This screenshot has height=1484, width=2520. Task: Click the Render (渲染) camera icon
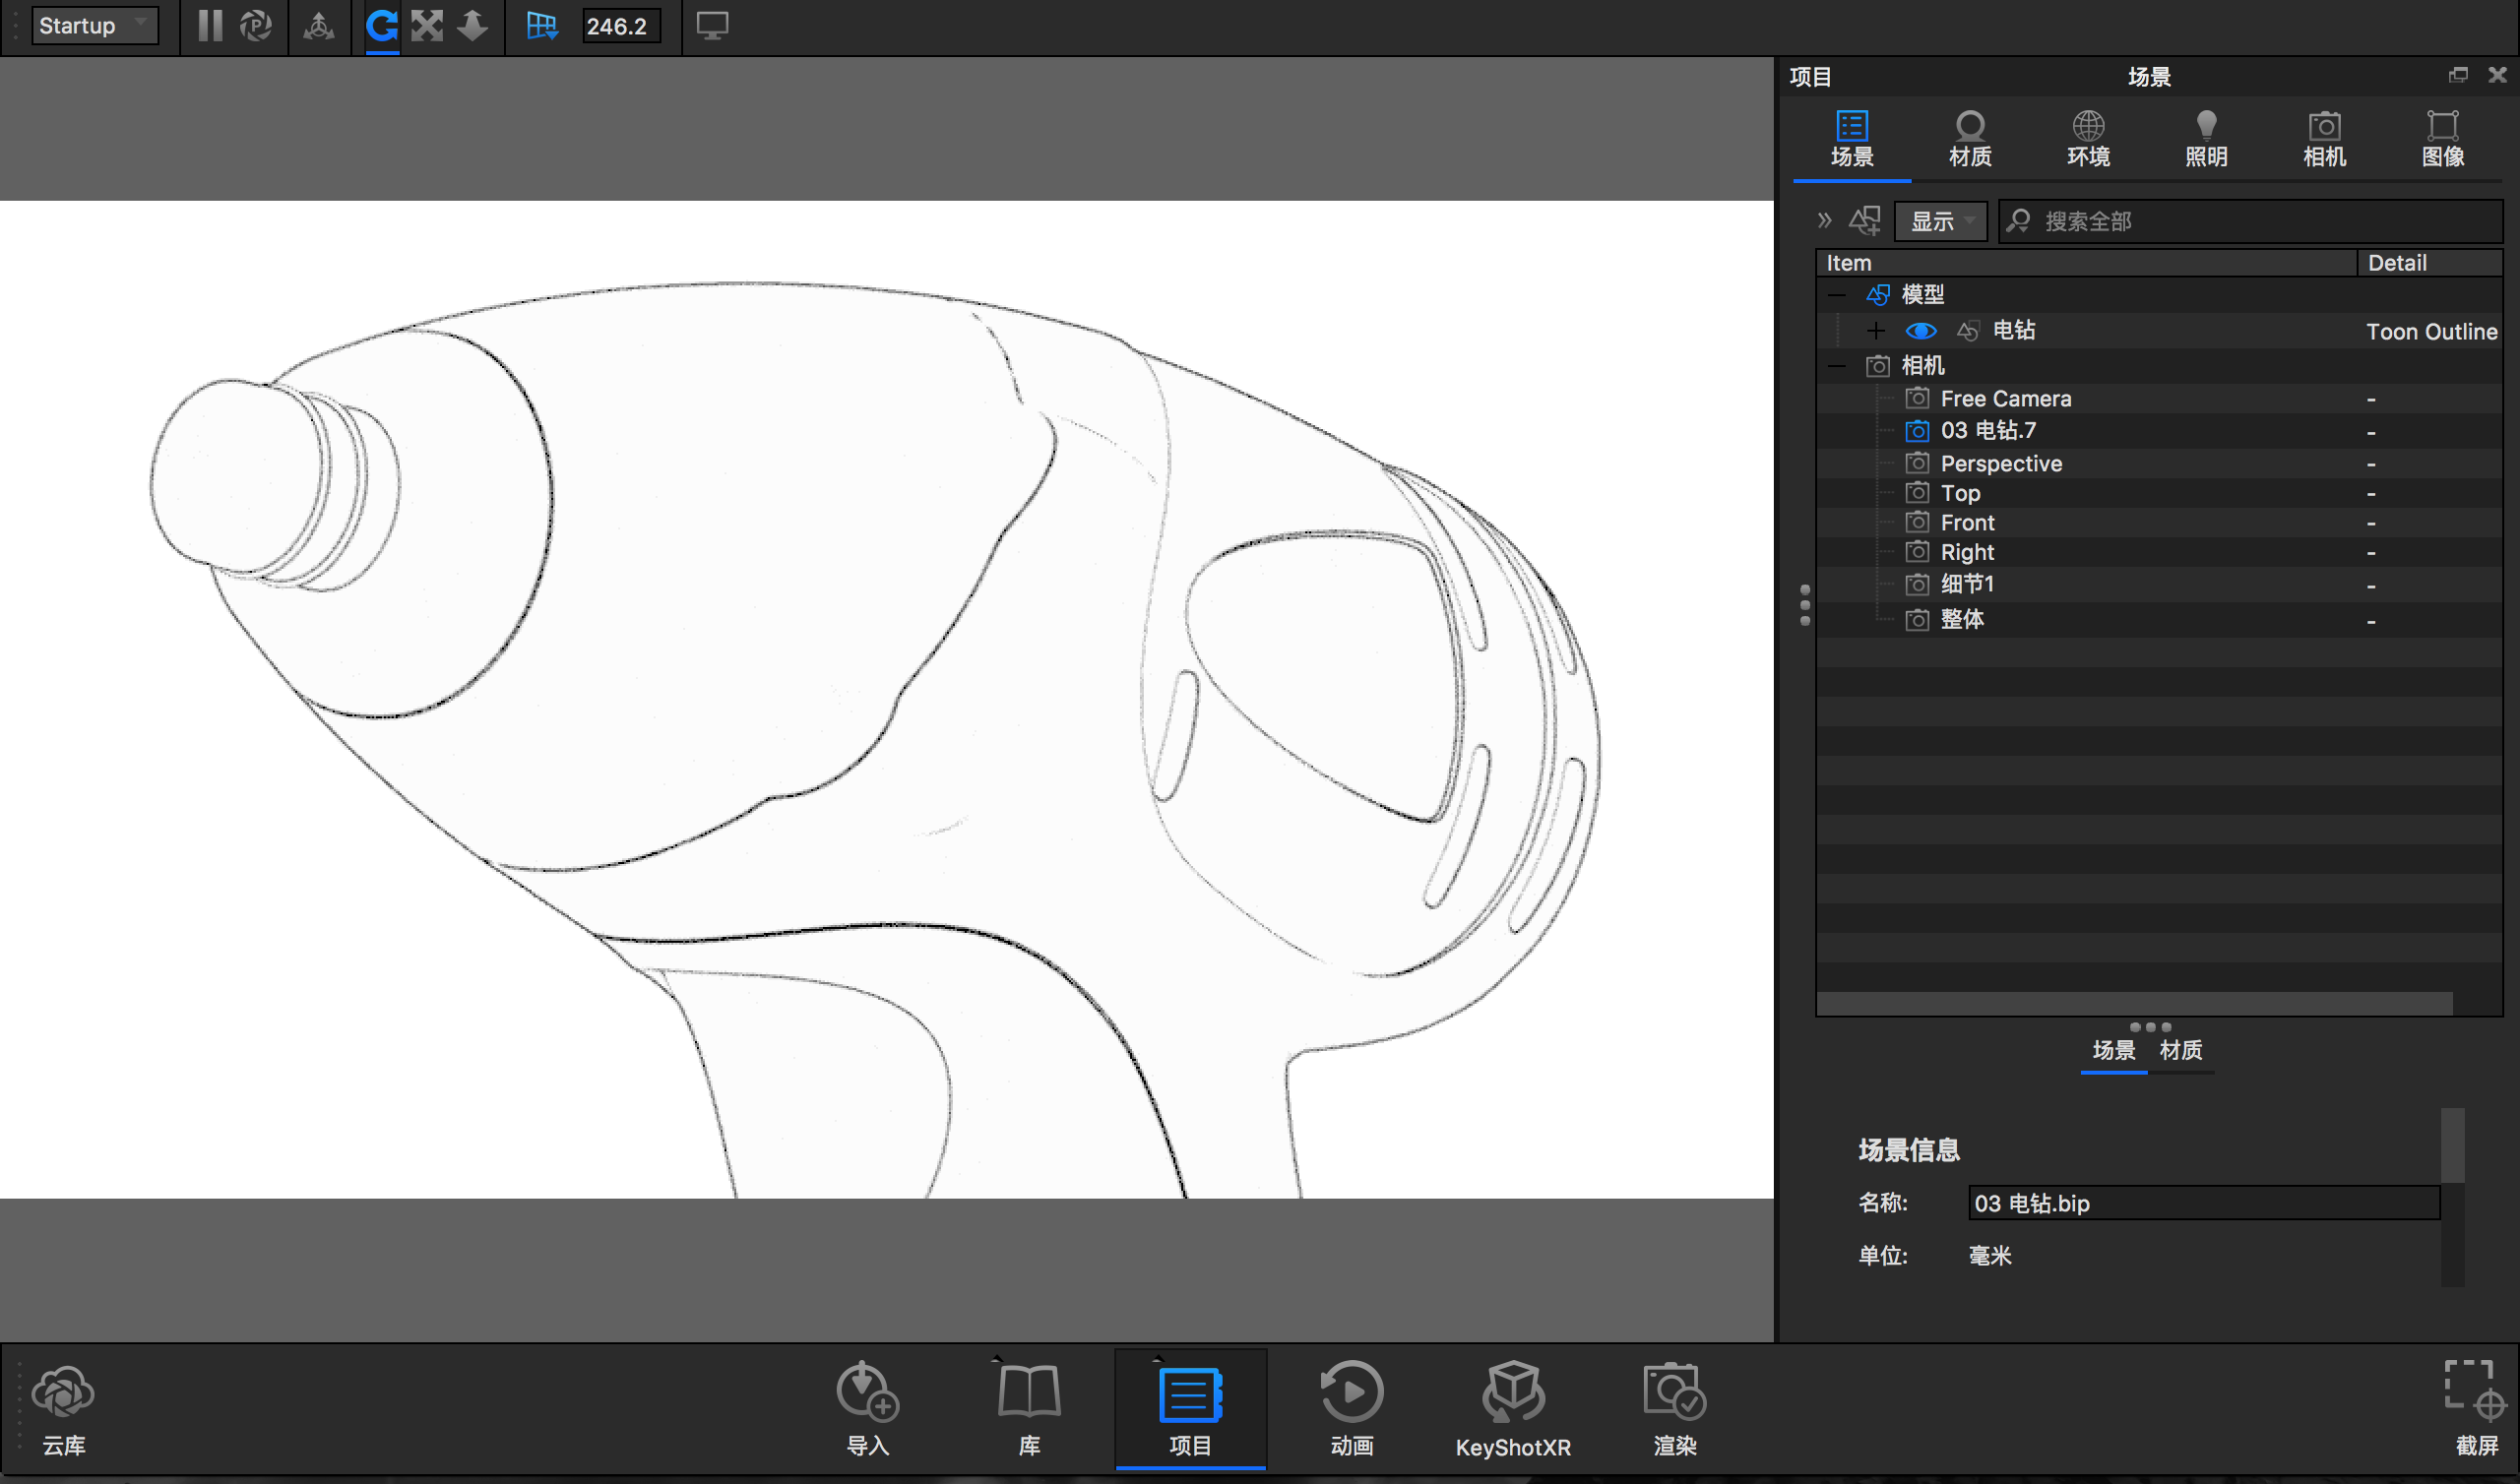click(1673, 1393)
